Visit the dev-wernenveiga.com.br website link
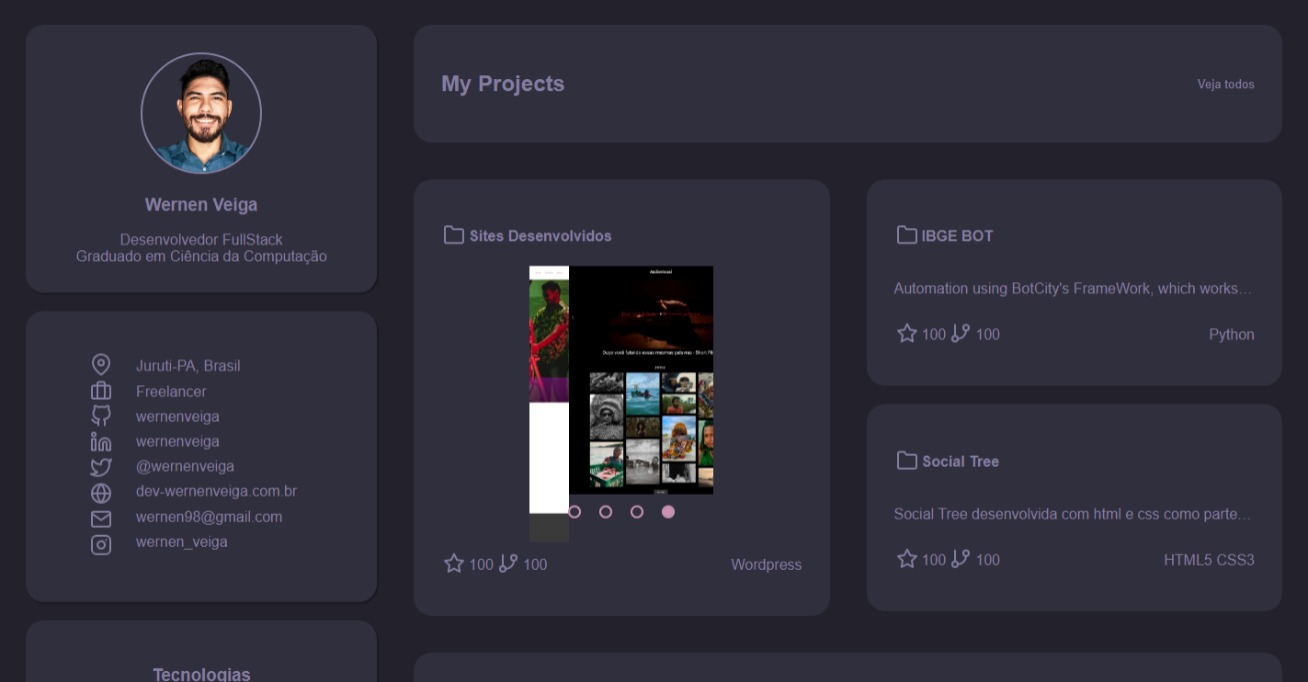This screenshot has width=1308, height=682. point(216,491)
